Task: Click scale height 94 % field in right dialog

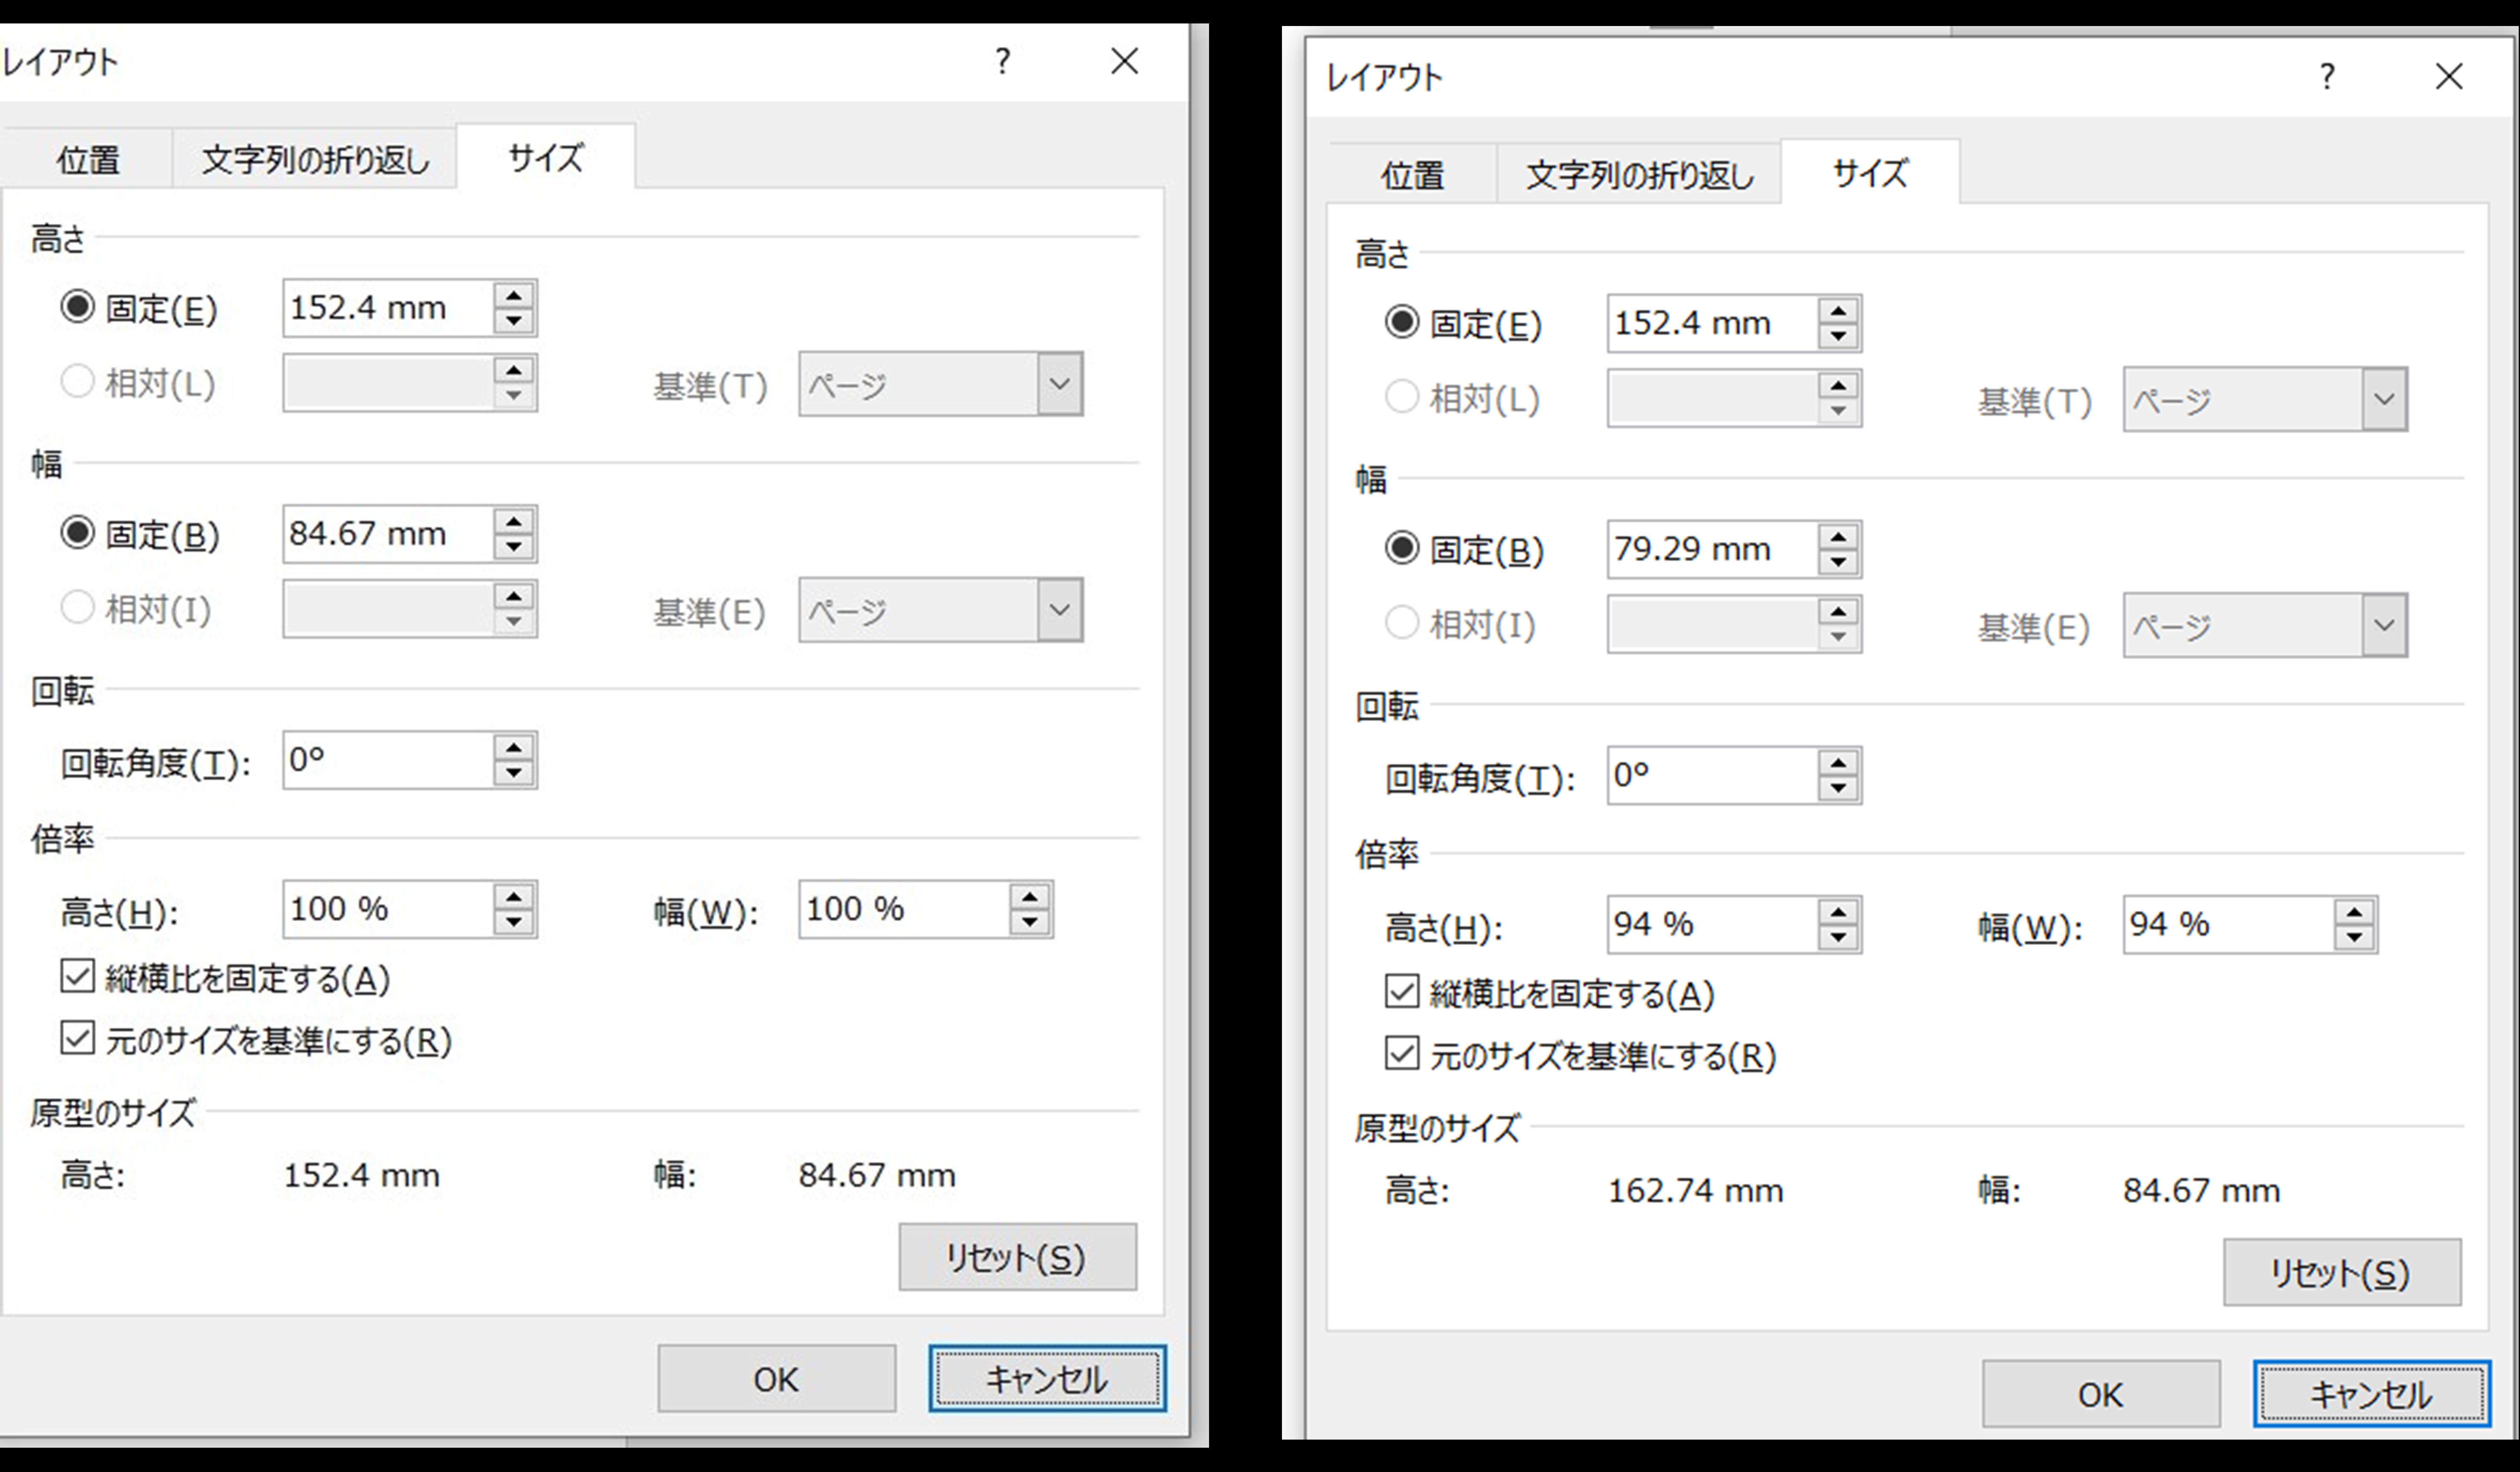Action: (x=1713, y=925)
